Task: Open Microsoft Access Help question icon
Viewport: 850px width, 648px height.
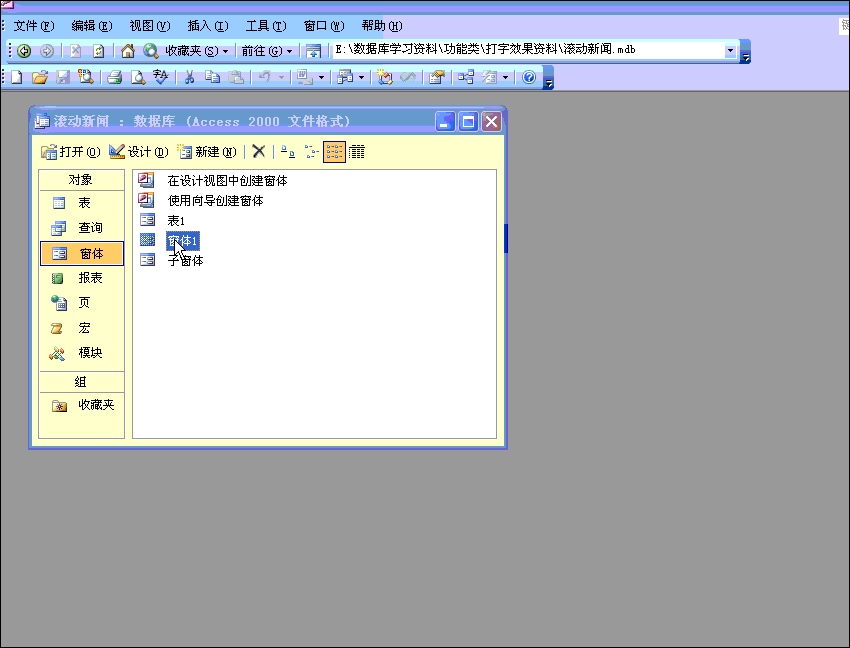Action: click(529, 78)
